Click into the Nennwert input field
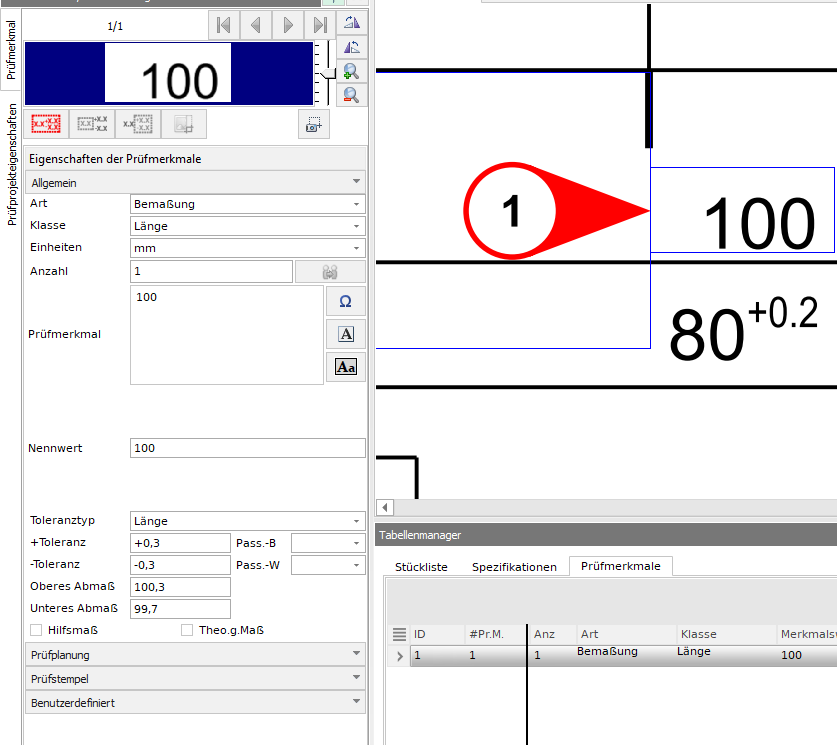Screen dimensions: 837x745 (x=247, y=448)
